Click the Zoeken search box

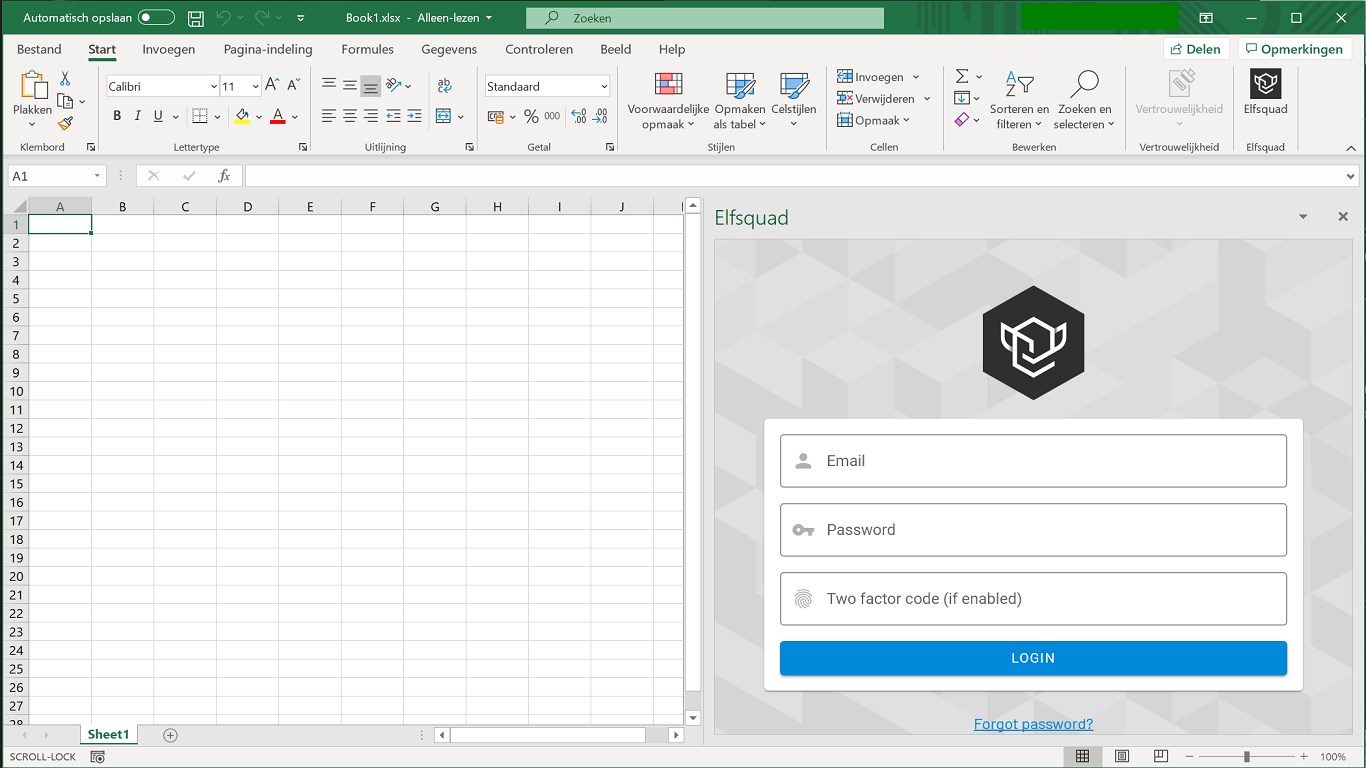(705, 18)
